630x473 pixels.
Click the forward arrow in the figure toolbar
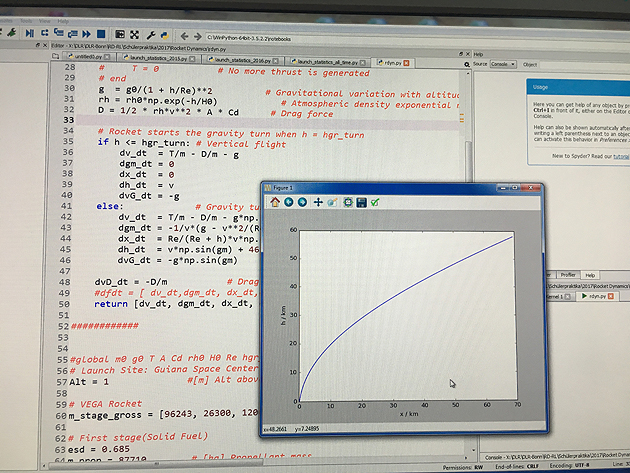point(303,201)
